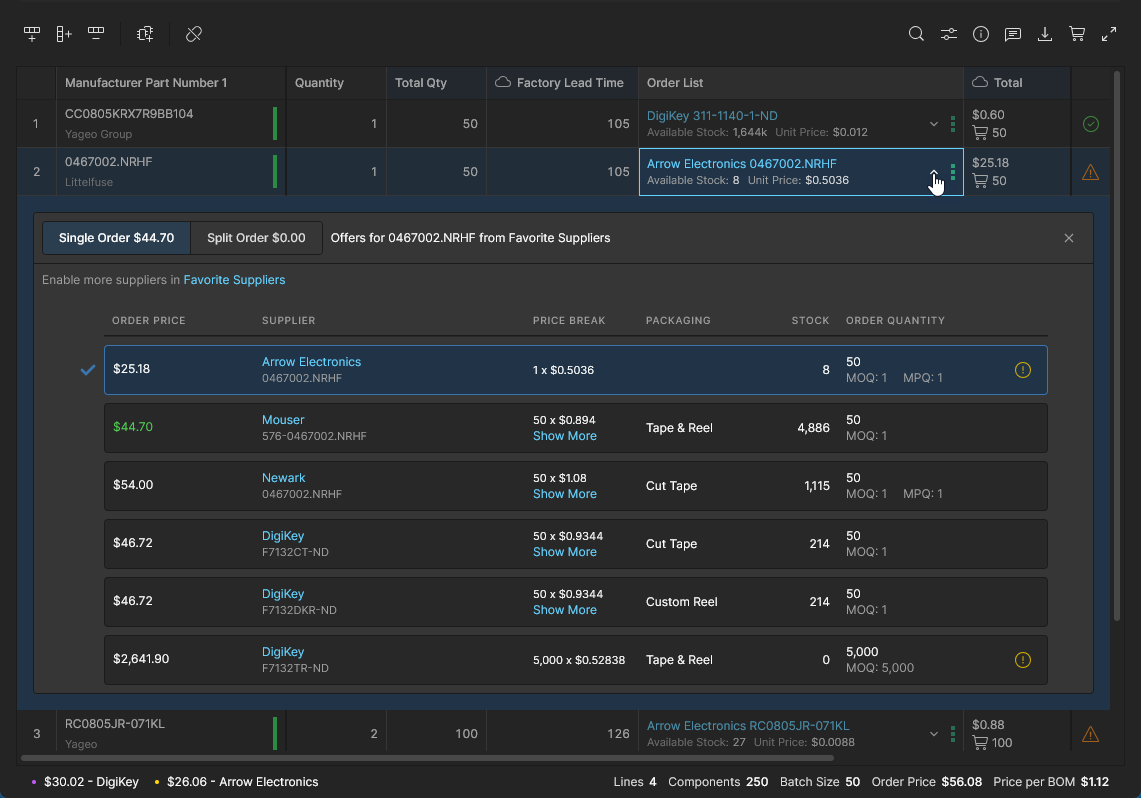Click Show More under Mouser price break

point(564,436)
